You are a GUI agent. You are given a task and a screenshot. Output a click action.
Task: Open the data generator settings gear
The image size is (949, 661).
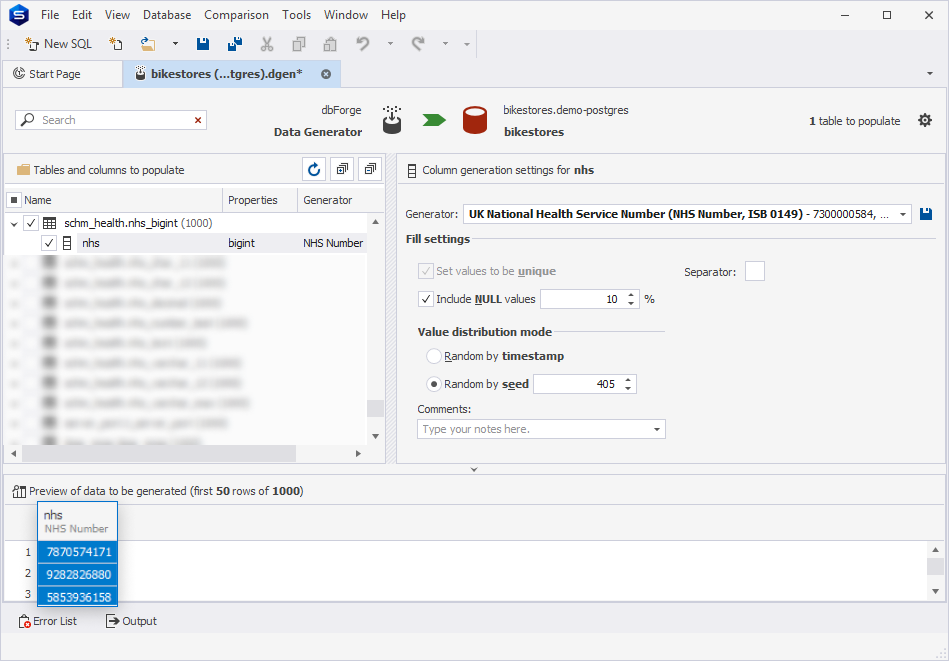(x=924, y=120)
